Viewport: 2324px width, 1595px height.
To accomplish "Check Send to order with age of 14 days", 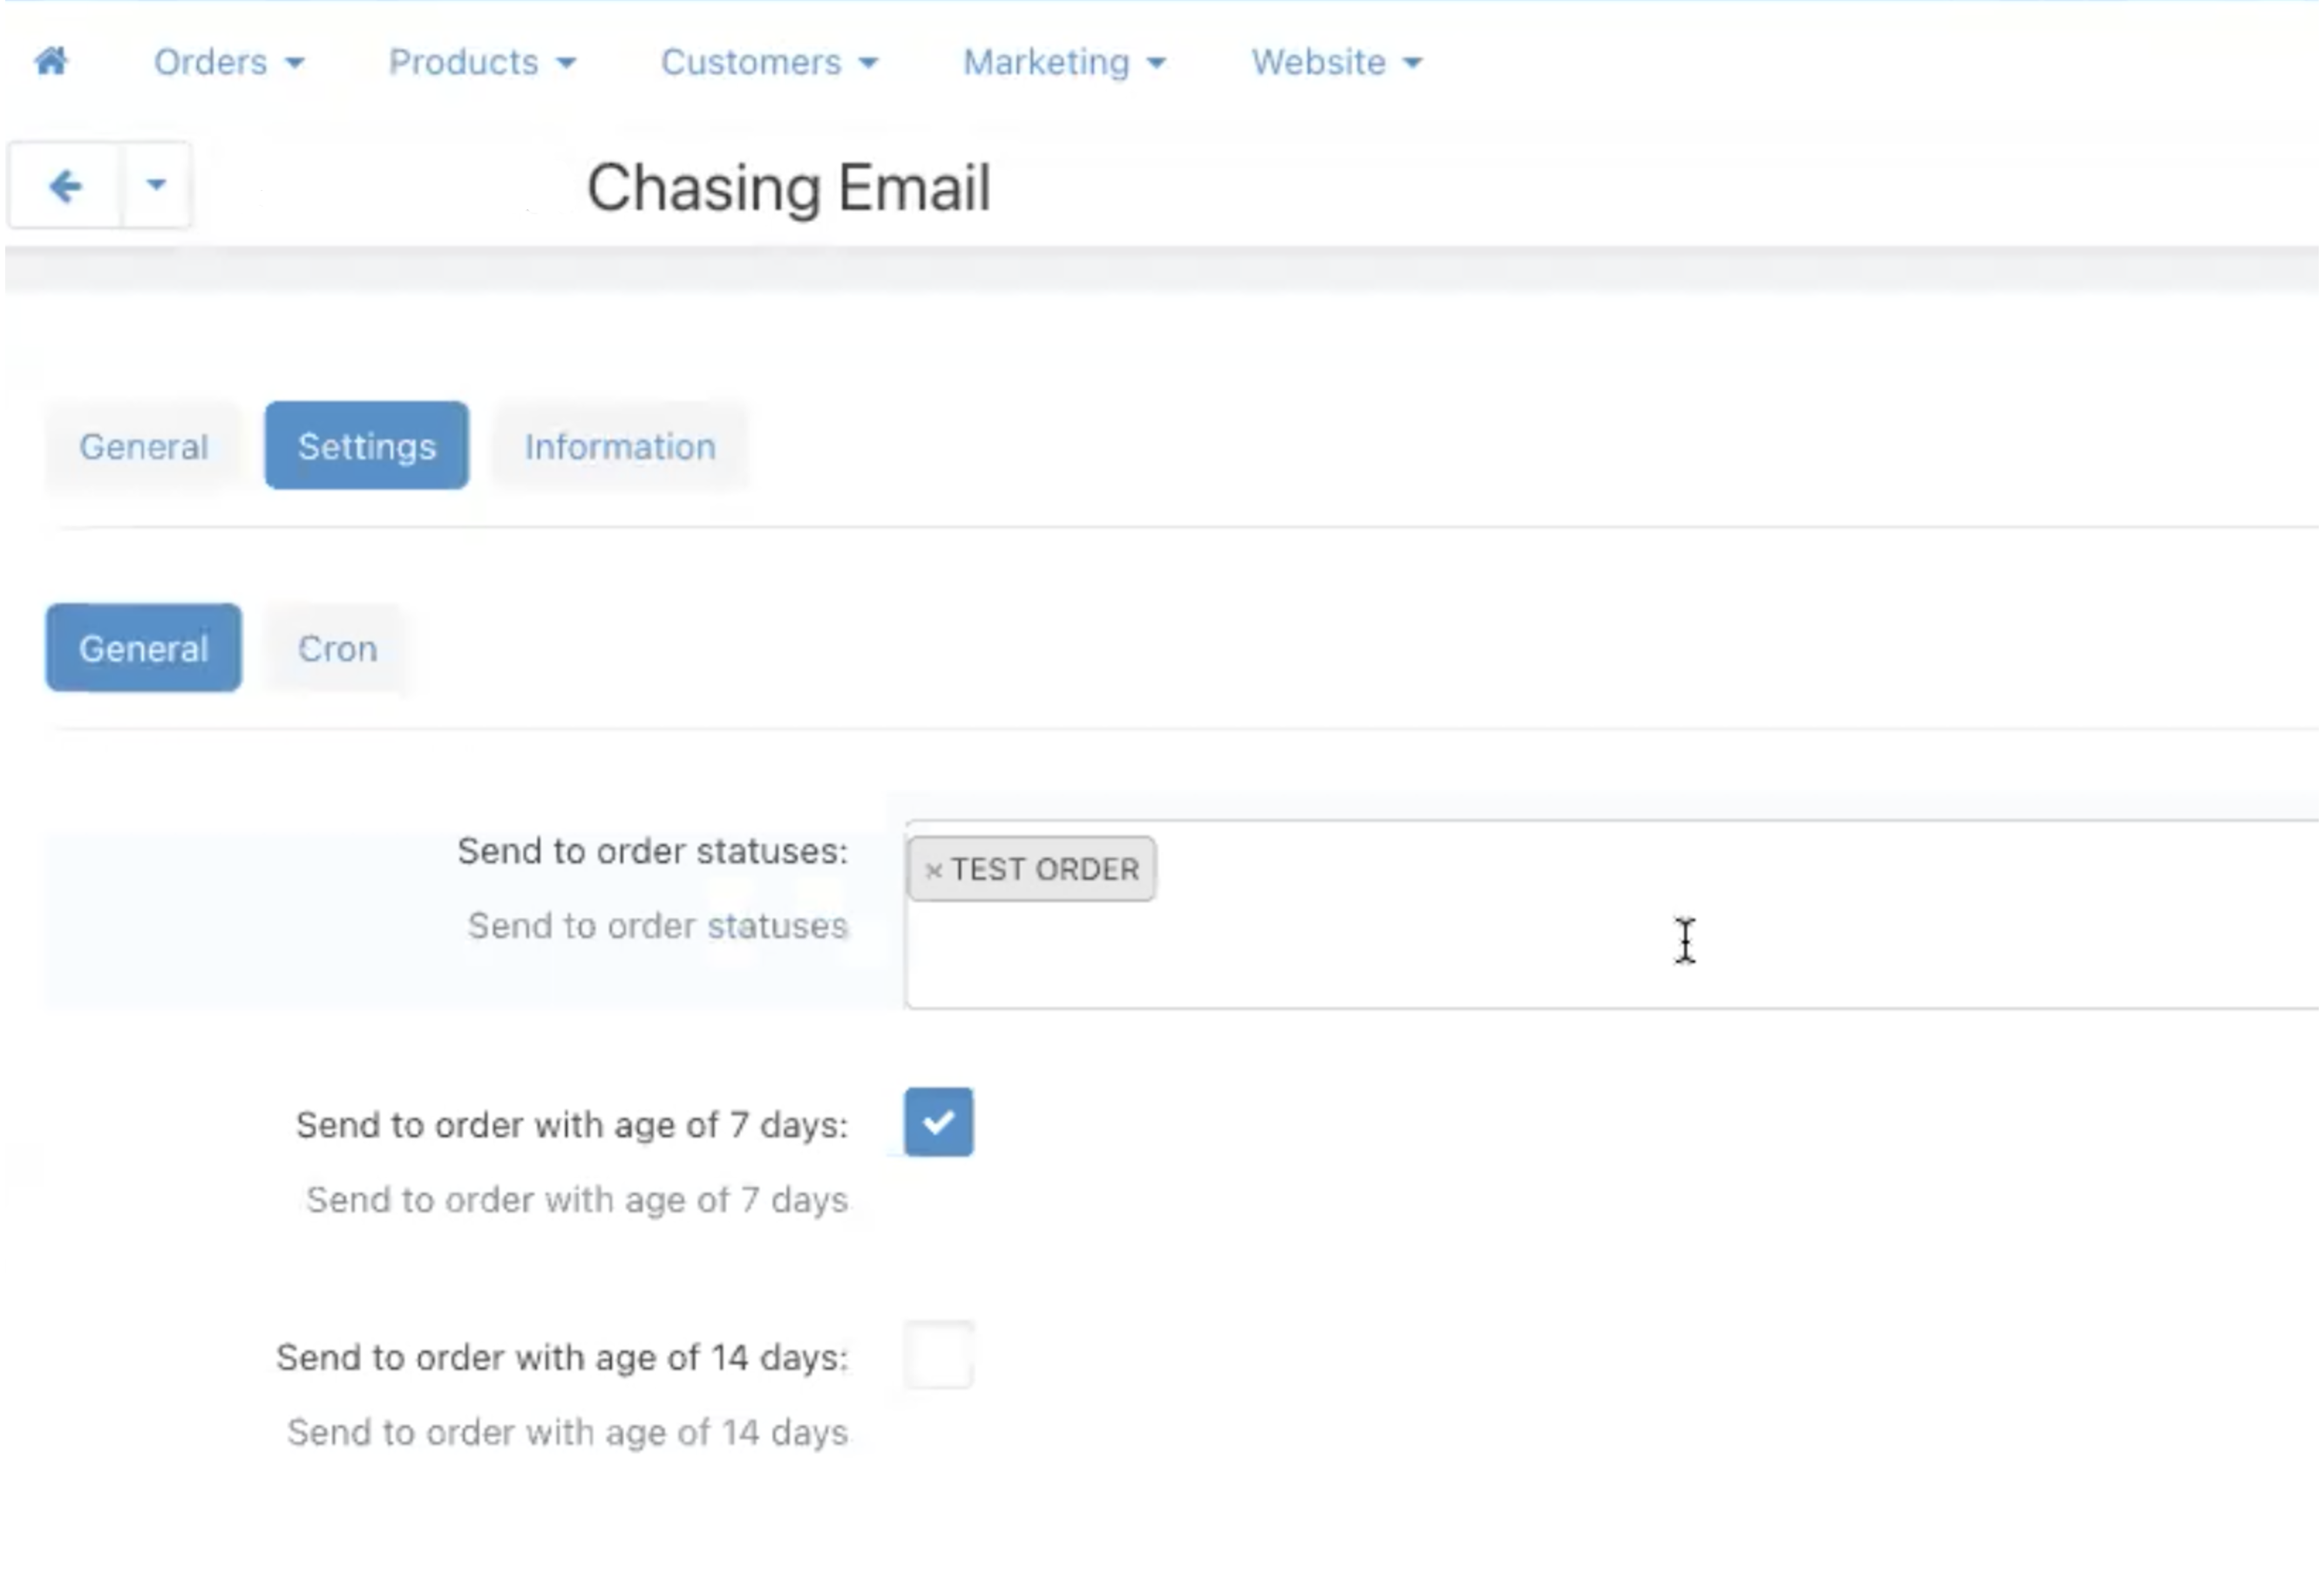I will pos(939,1356).
